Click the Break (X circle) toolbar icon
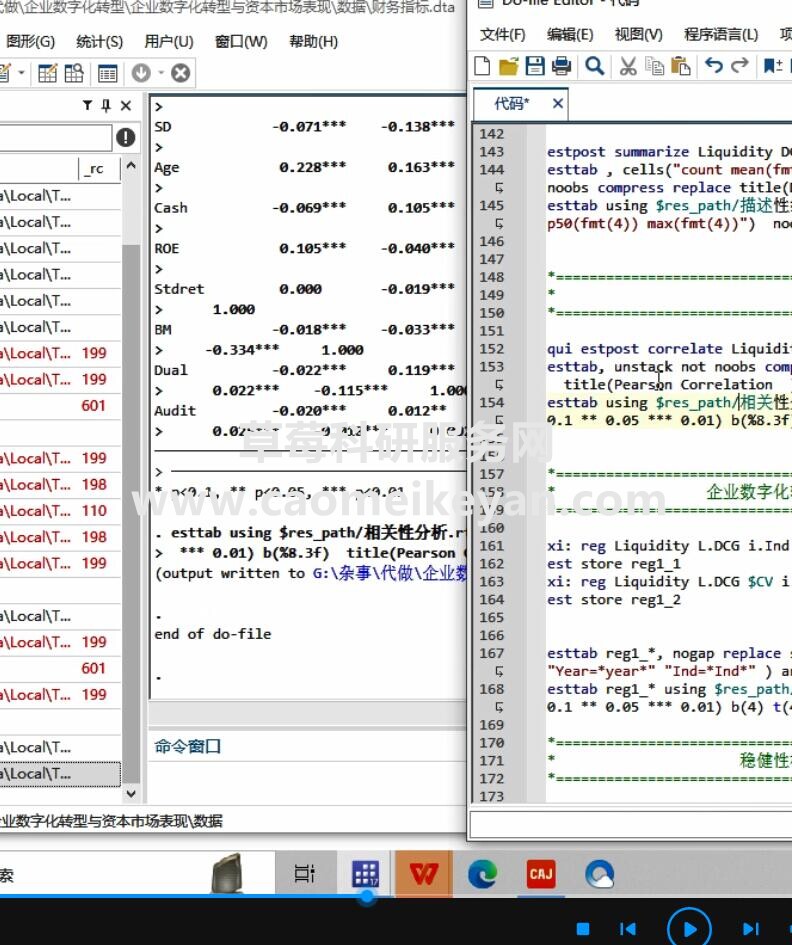Screen dimensions: 792x945 point(180,73)
